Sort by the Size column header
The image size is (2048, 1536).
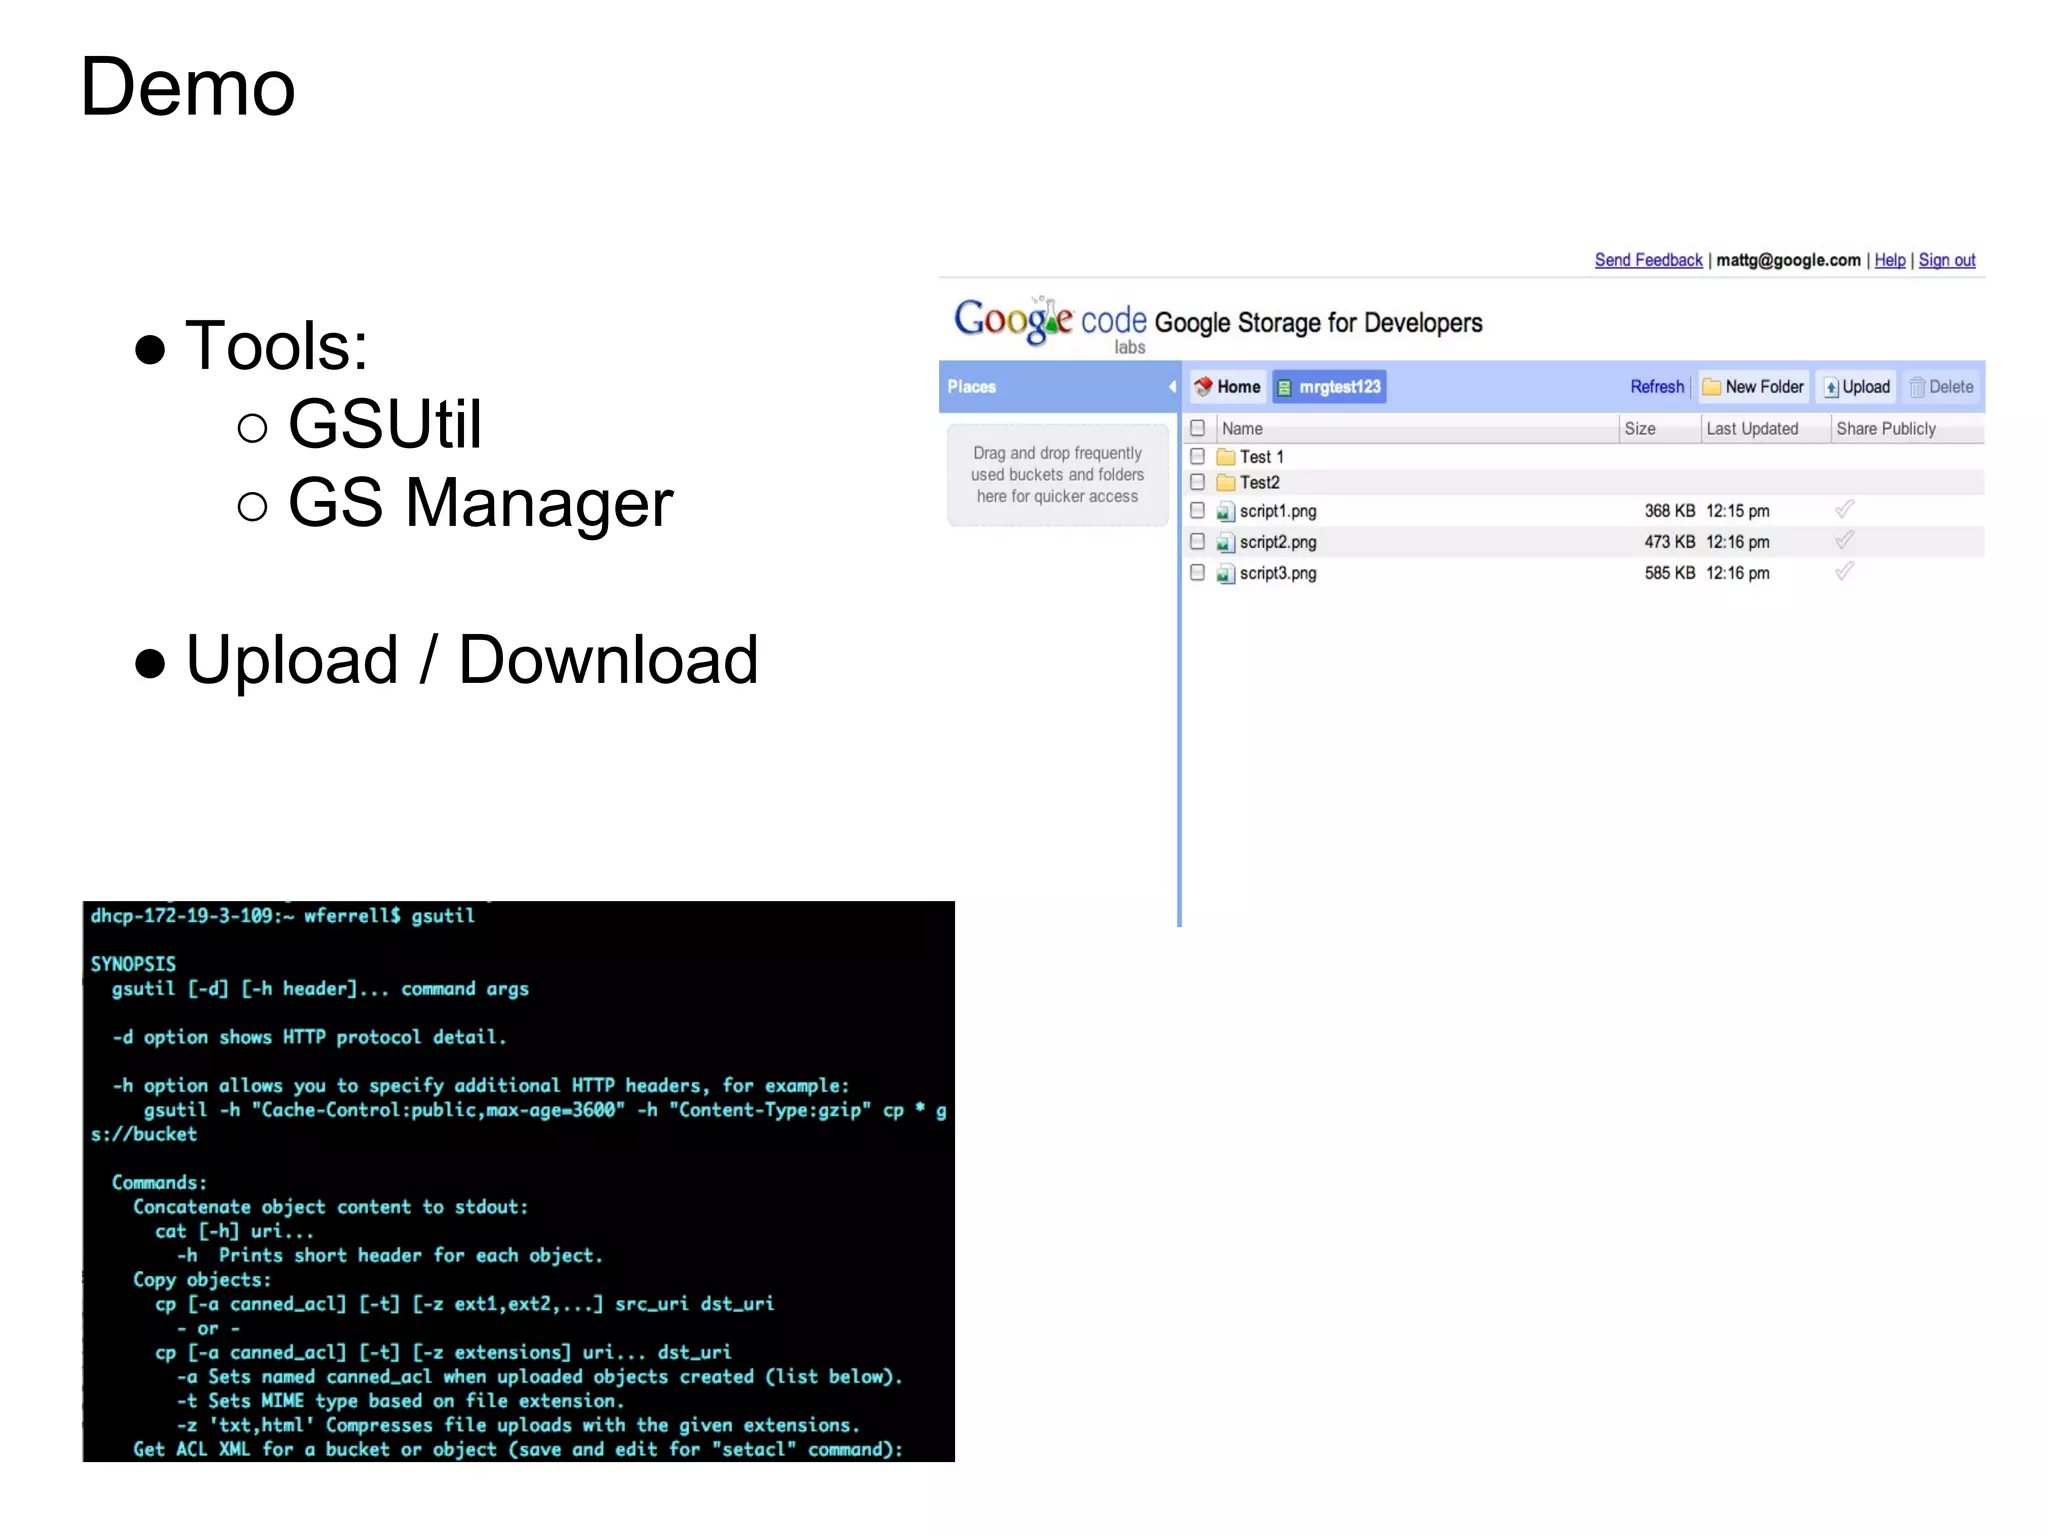(x=1659, y=428)
